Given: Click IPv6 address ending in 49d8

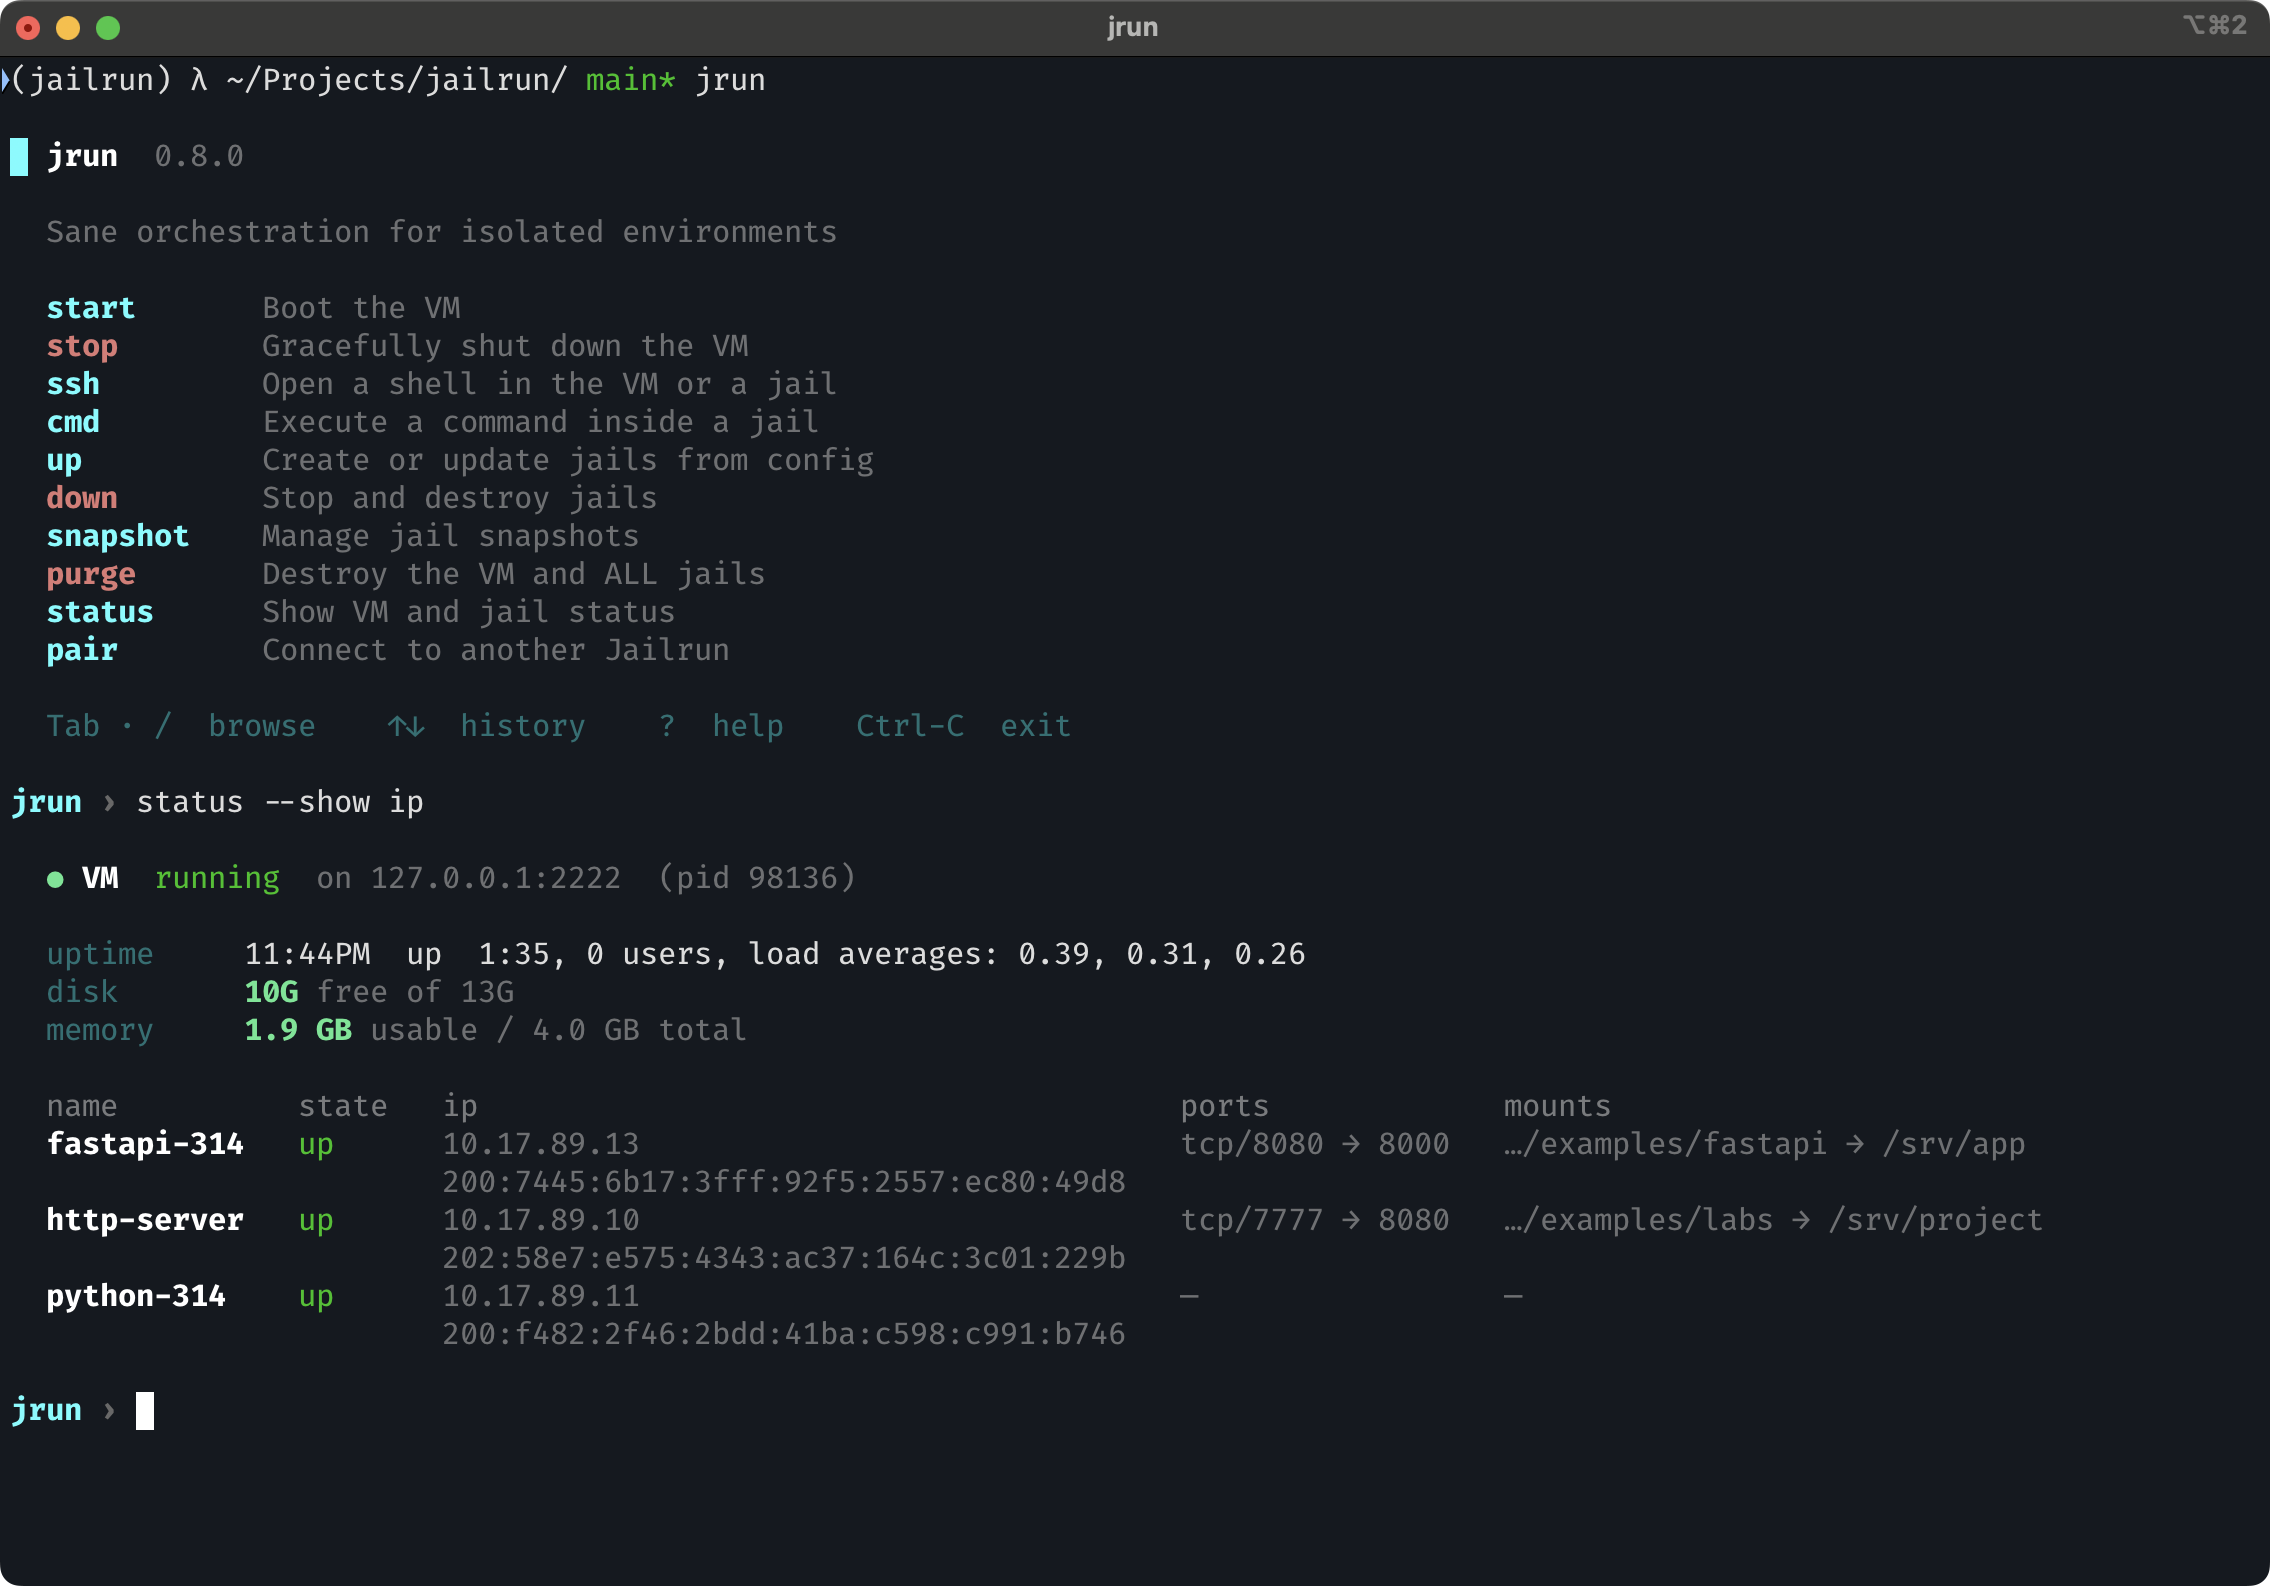Looking at the screenshot, I should click(784, 1182).
